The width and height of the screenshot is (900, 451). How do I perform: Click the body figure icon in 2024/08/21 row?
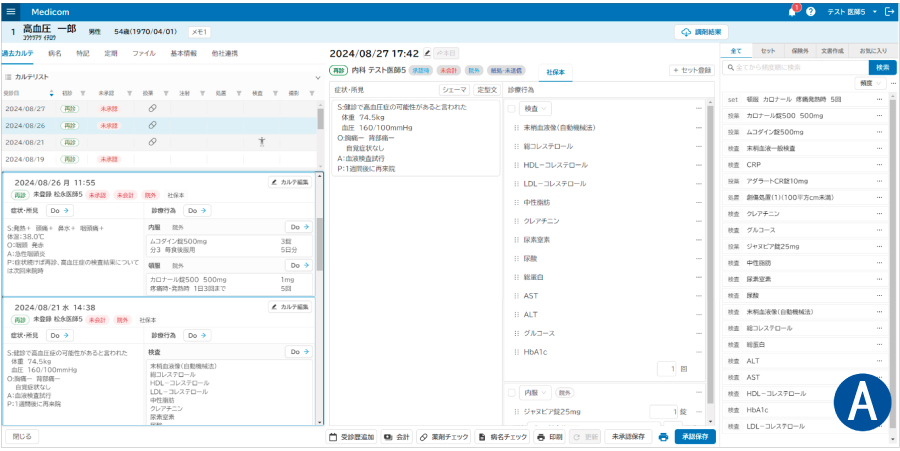click(x=262, y=142)
